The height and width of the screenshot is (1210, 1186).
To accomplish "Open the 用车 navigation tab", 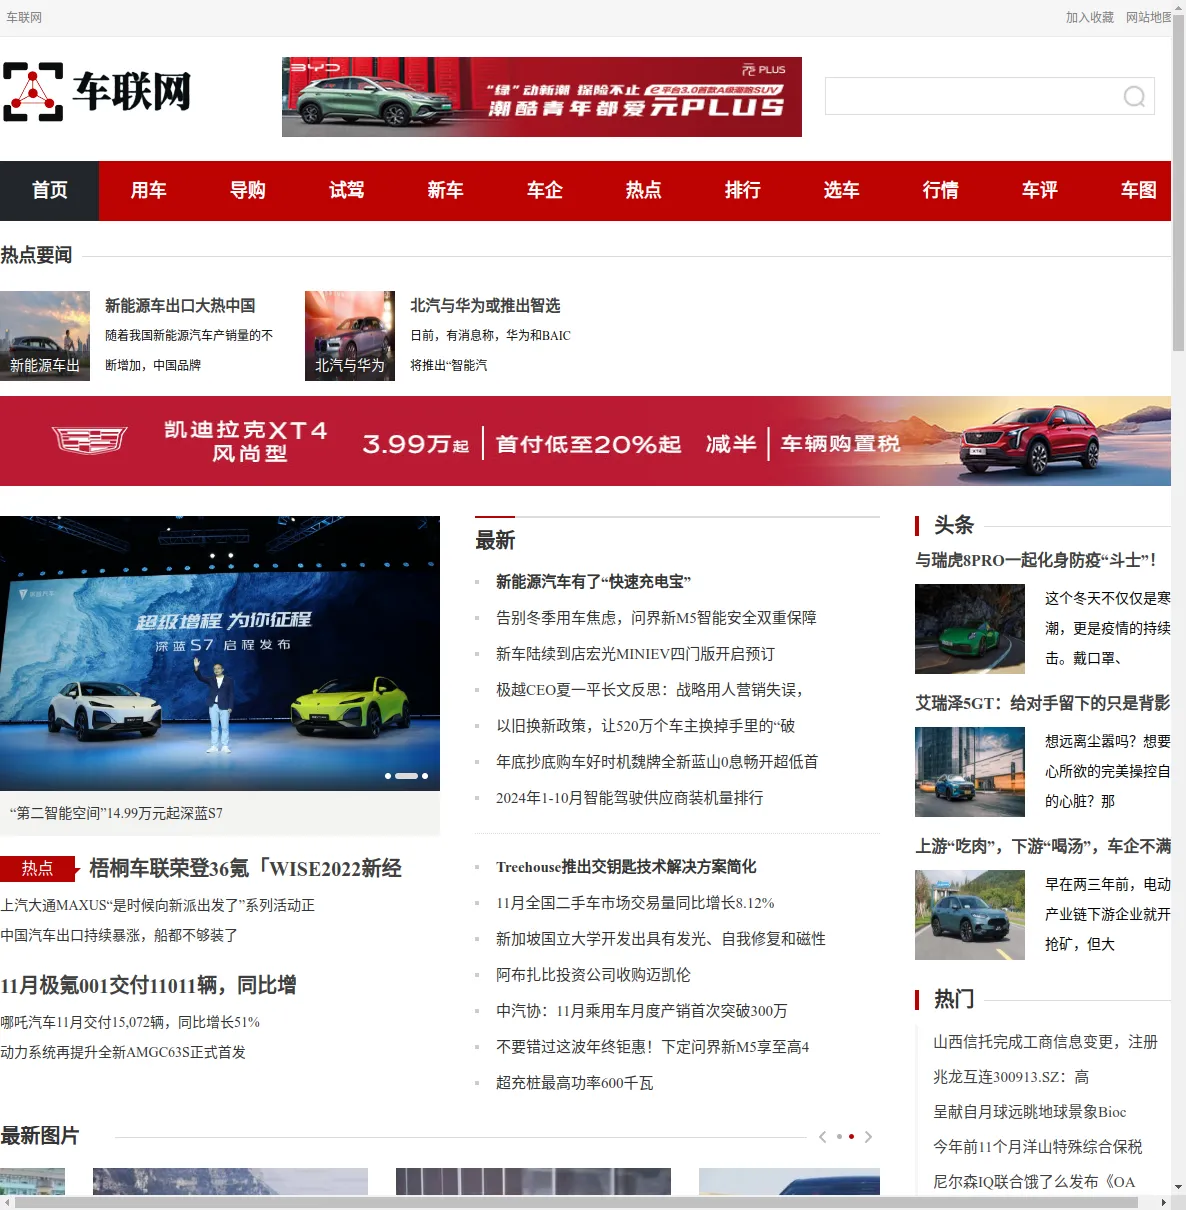I will click(x=148, y=190).
